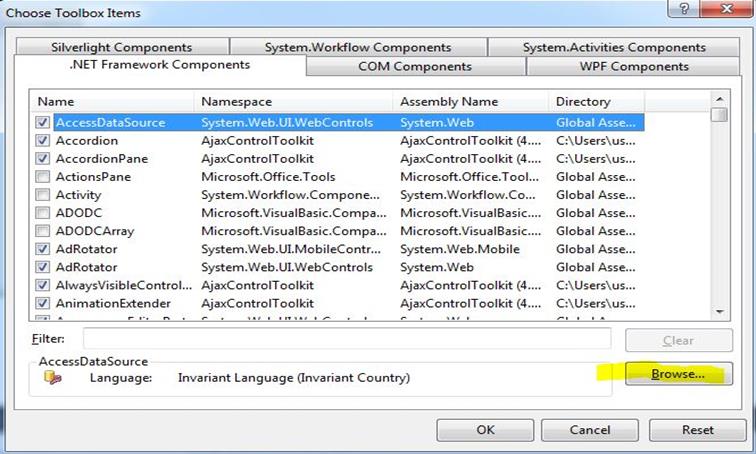Viewport: 756px width, 454px height.
Task: Open System.Workflow Components tab
Action: pos(358,47)
